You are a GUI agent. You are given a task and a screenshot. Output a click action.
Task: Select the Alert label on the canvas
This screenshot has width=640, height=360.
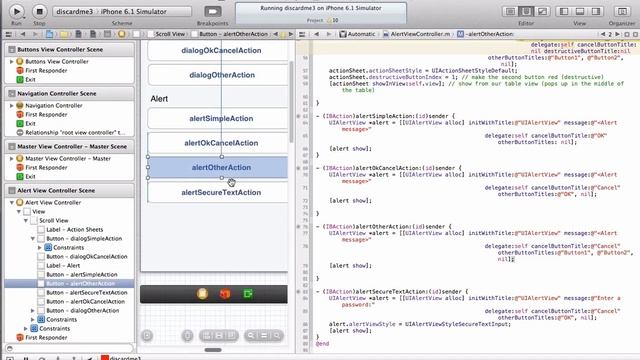point(159,99)
